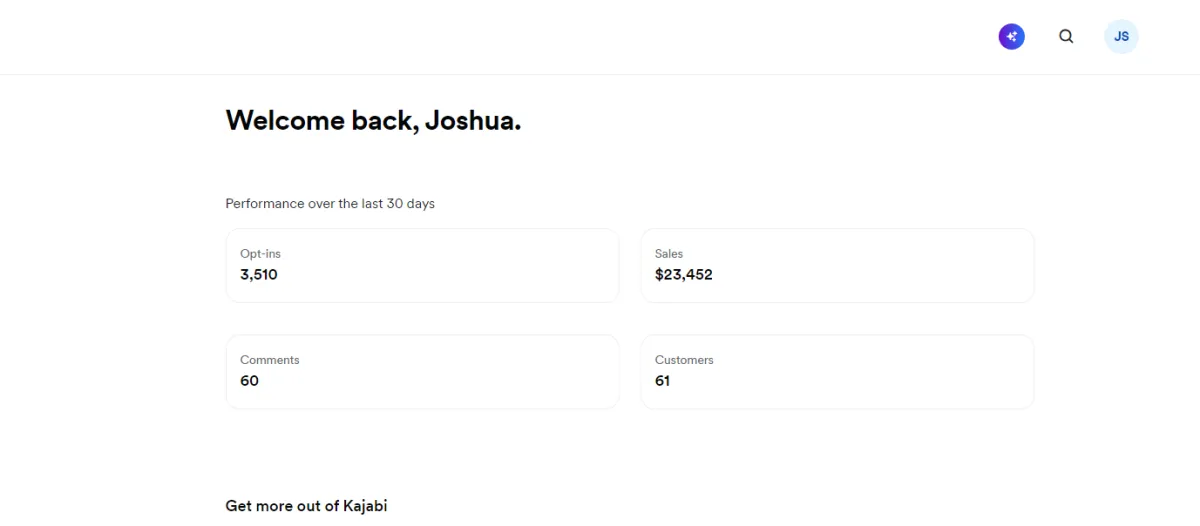The image size is (1200, 526).
Task: Click the Performance over the last 30 days text
Action: point(330,204)
